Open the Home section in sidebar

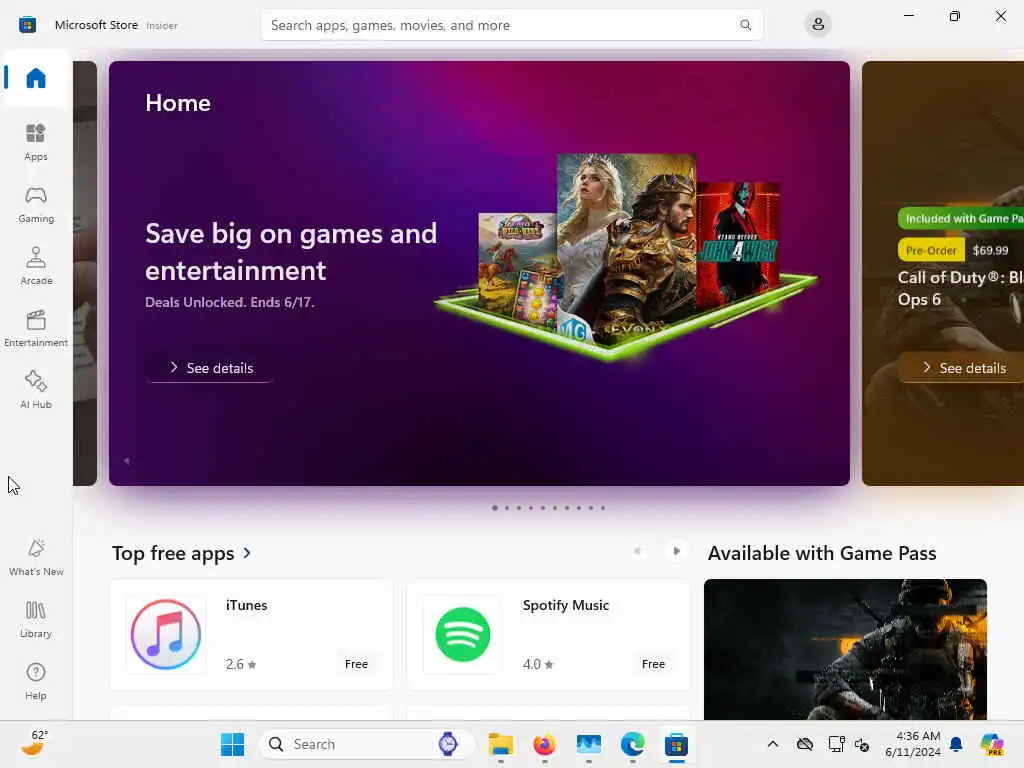[36, 78]
